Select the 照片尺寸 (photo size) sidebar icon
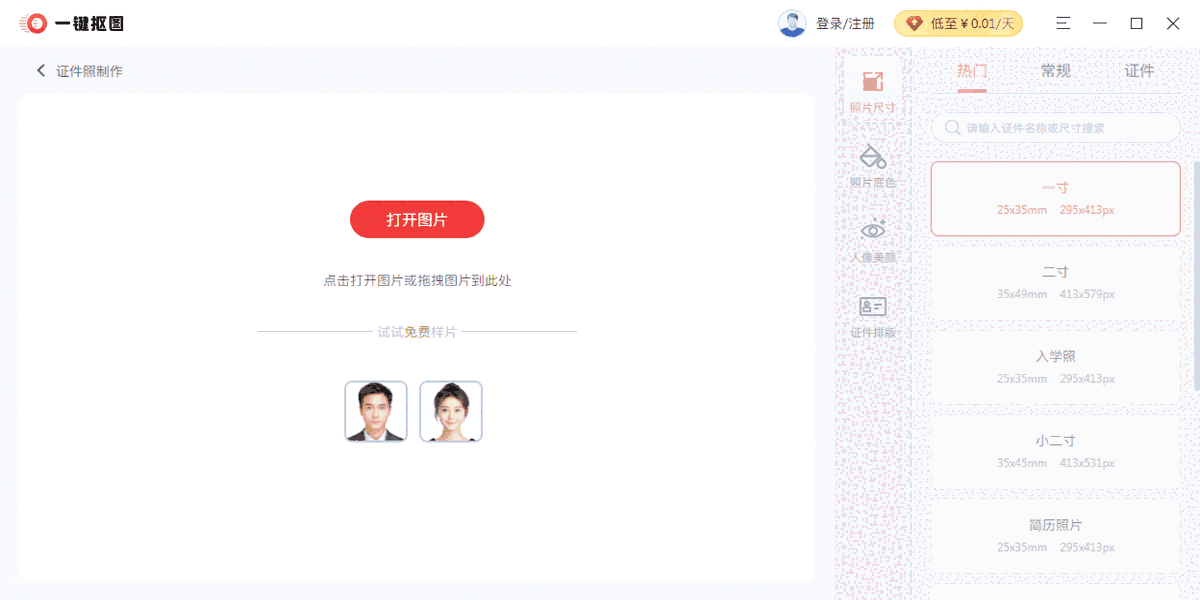1200x600 pixels. 872,85
